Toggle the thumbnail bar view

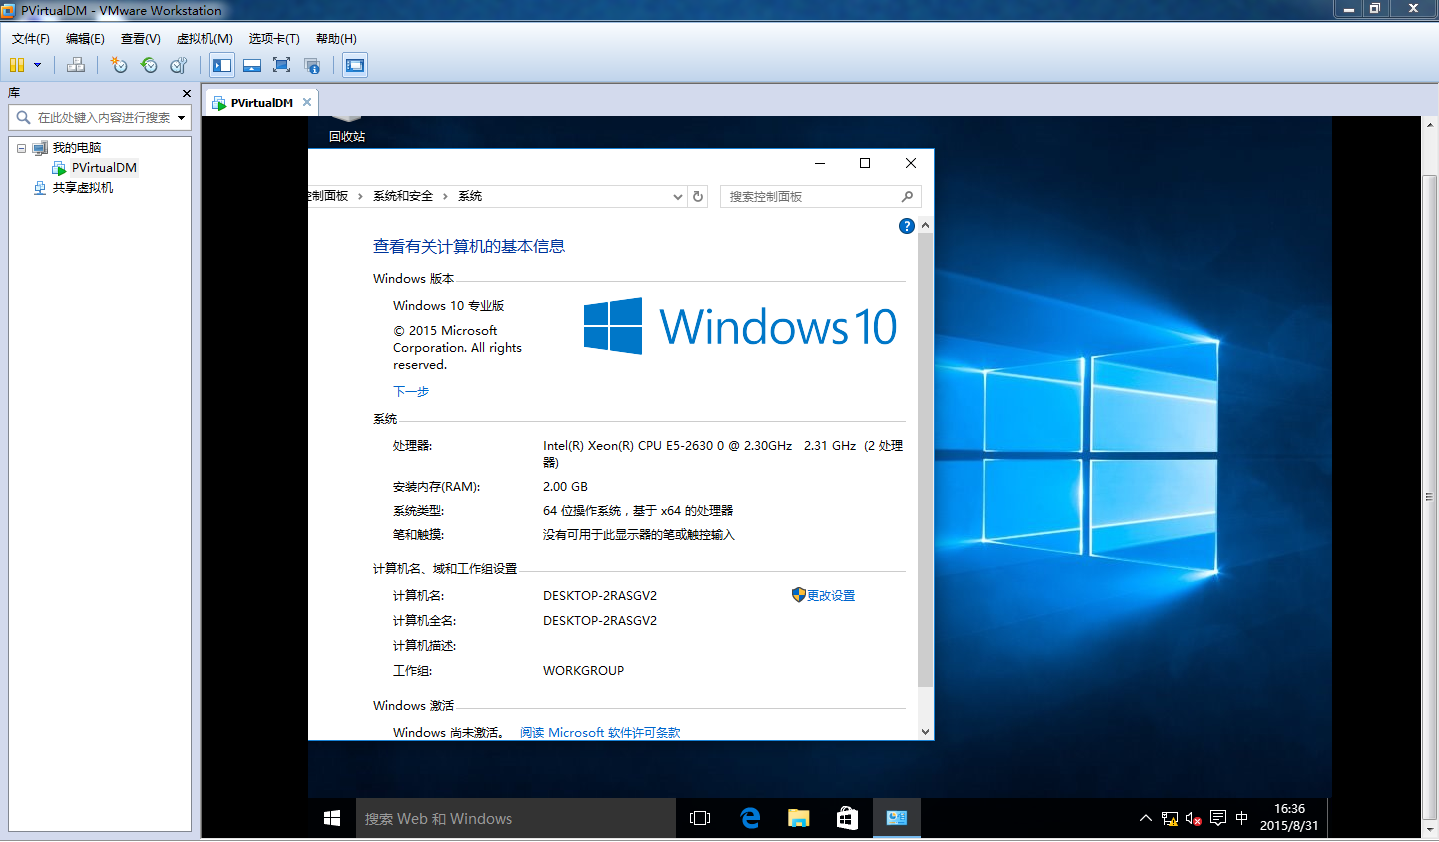[252, 65]
